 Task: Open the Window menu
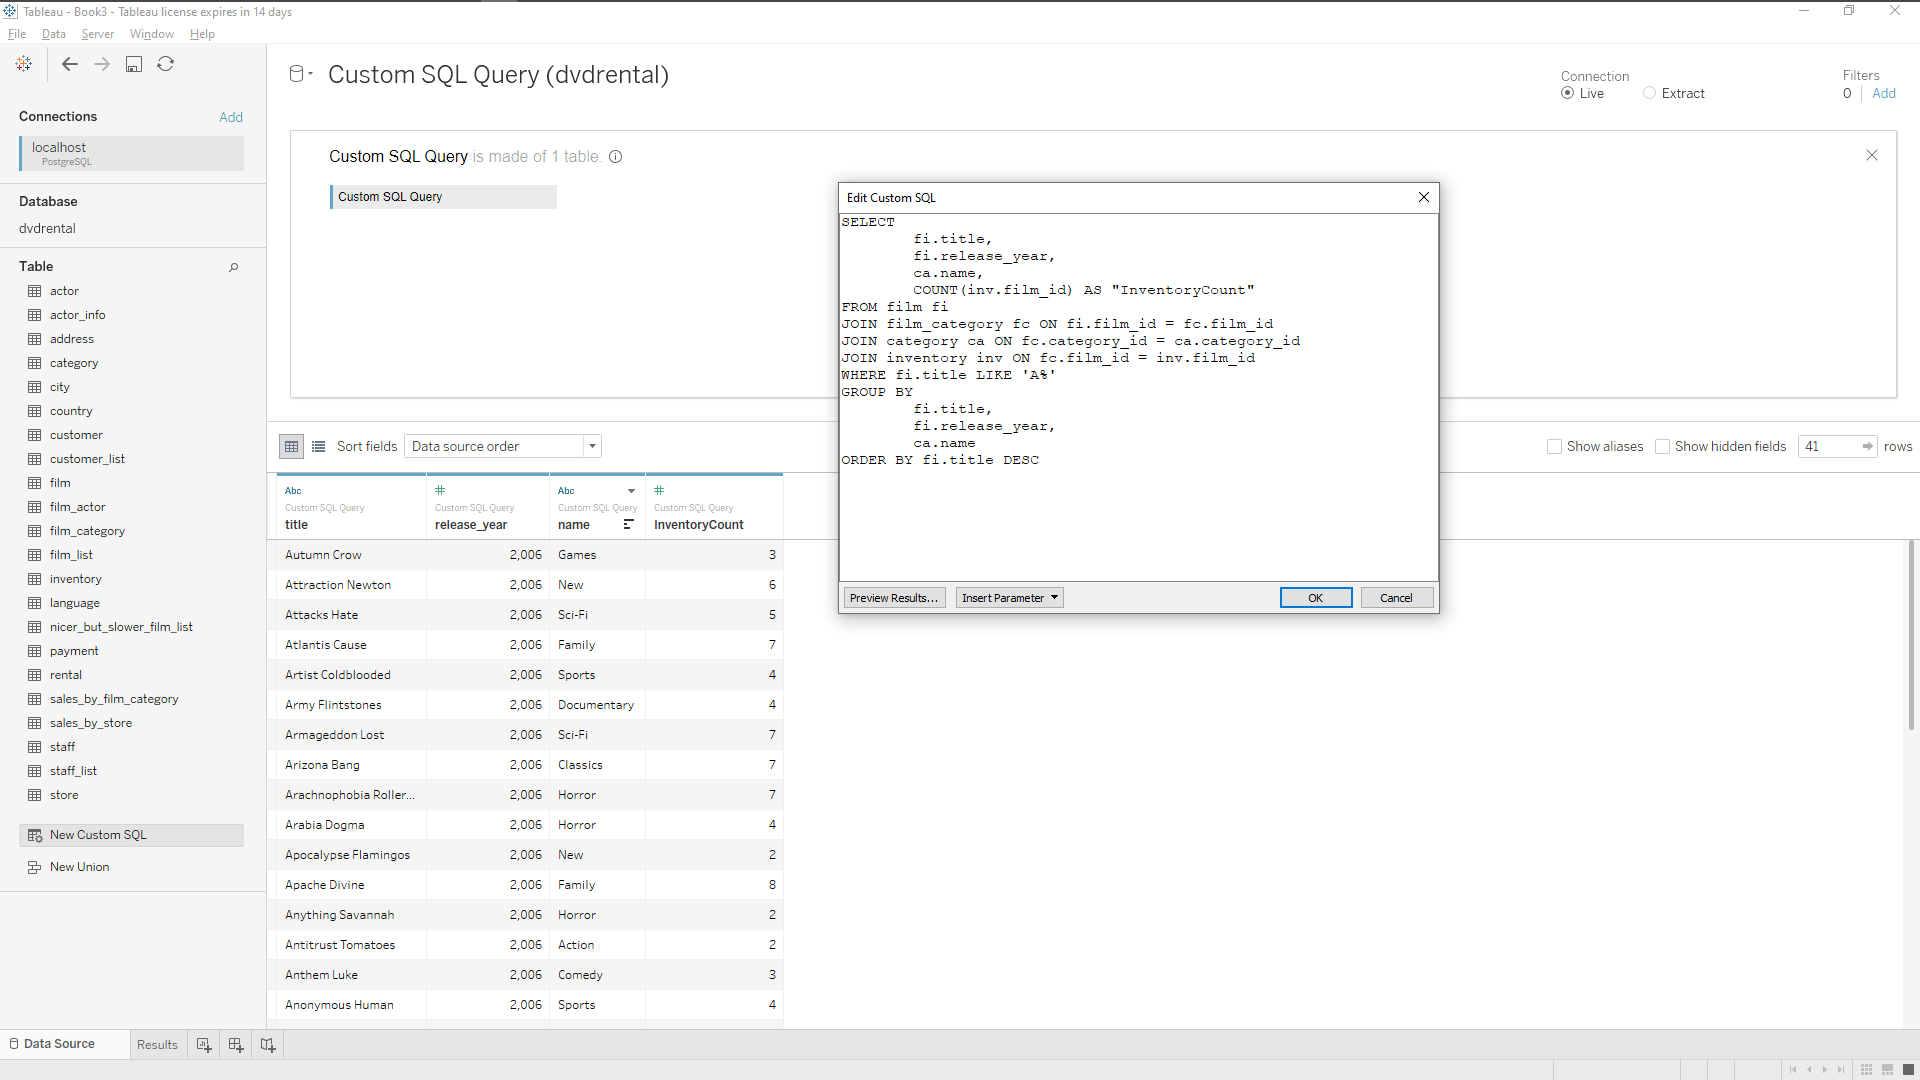point(152,34)
